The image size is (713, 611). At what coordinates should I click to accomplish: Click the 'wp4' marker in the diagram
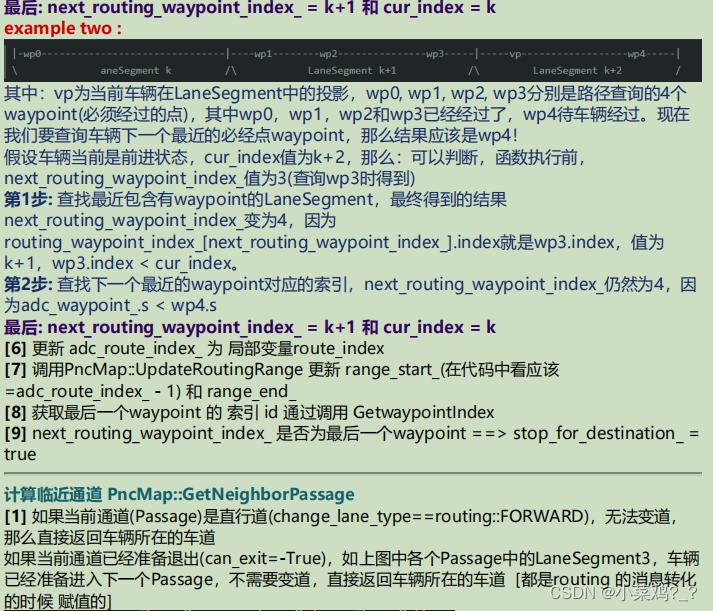click(x=637, y=54)
